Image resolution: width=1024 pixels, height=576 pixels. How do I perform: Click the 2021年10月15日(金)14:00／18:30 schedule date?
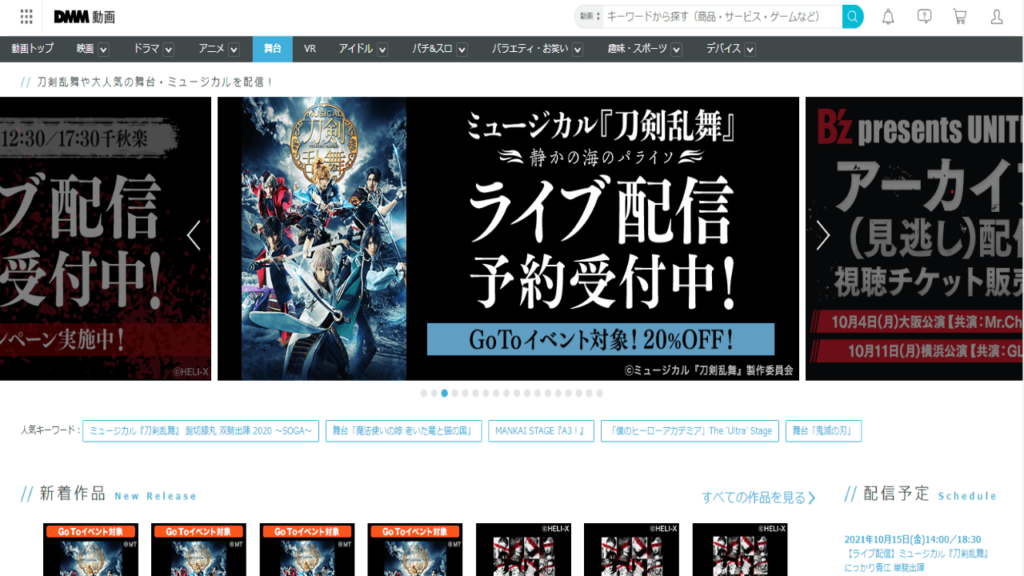tap(912, 539)
